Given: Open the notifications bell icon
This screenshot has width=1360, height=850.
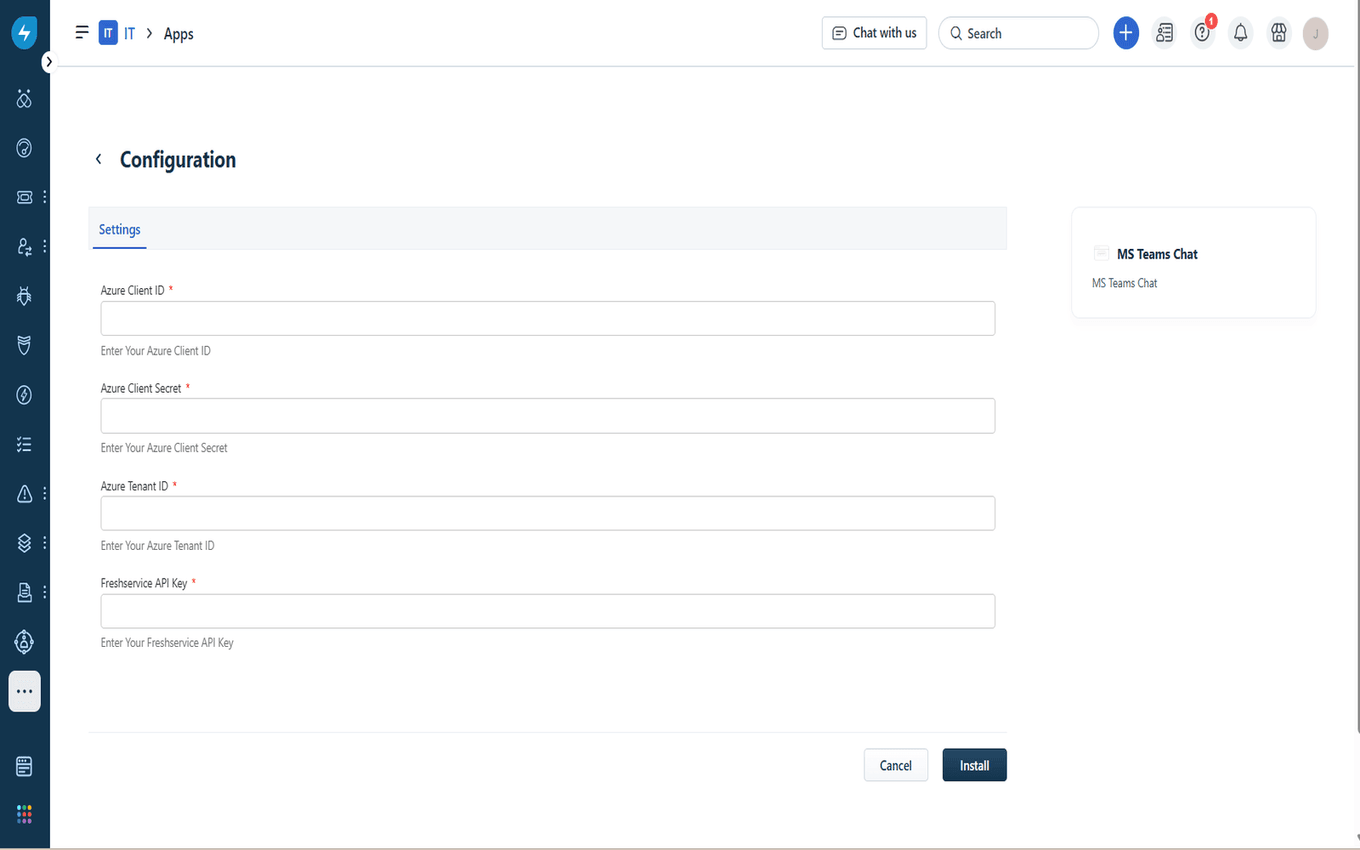Looking at the screenshot, I should (1241, 33).
